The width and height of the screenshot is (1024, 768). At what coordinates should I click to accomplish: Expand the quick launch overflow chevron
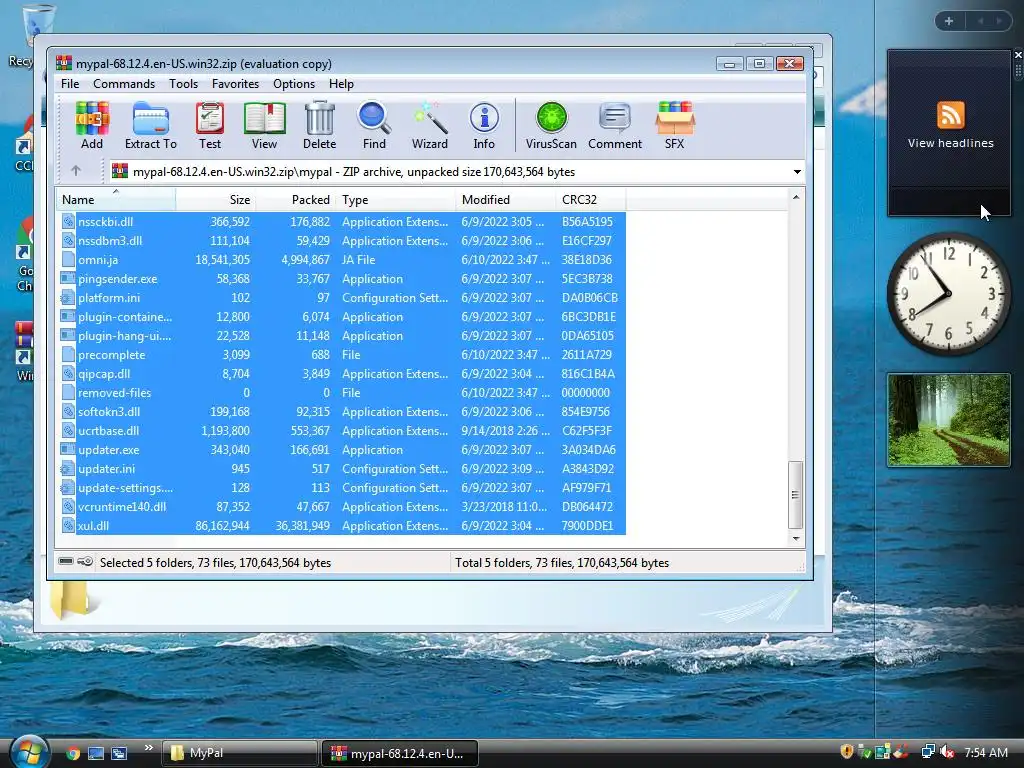(x=148, y=748)
